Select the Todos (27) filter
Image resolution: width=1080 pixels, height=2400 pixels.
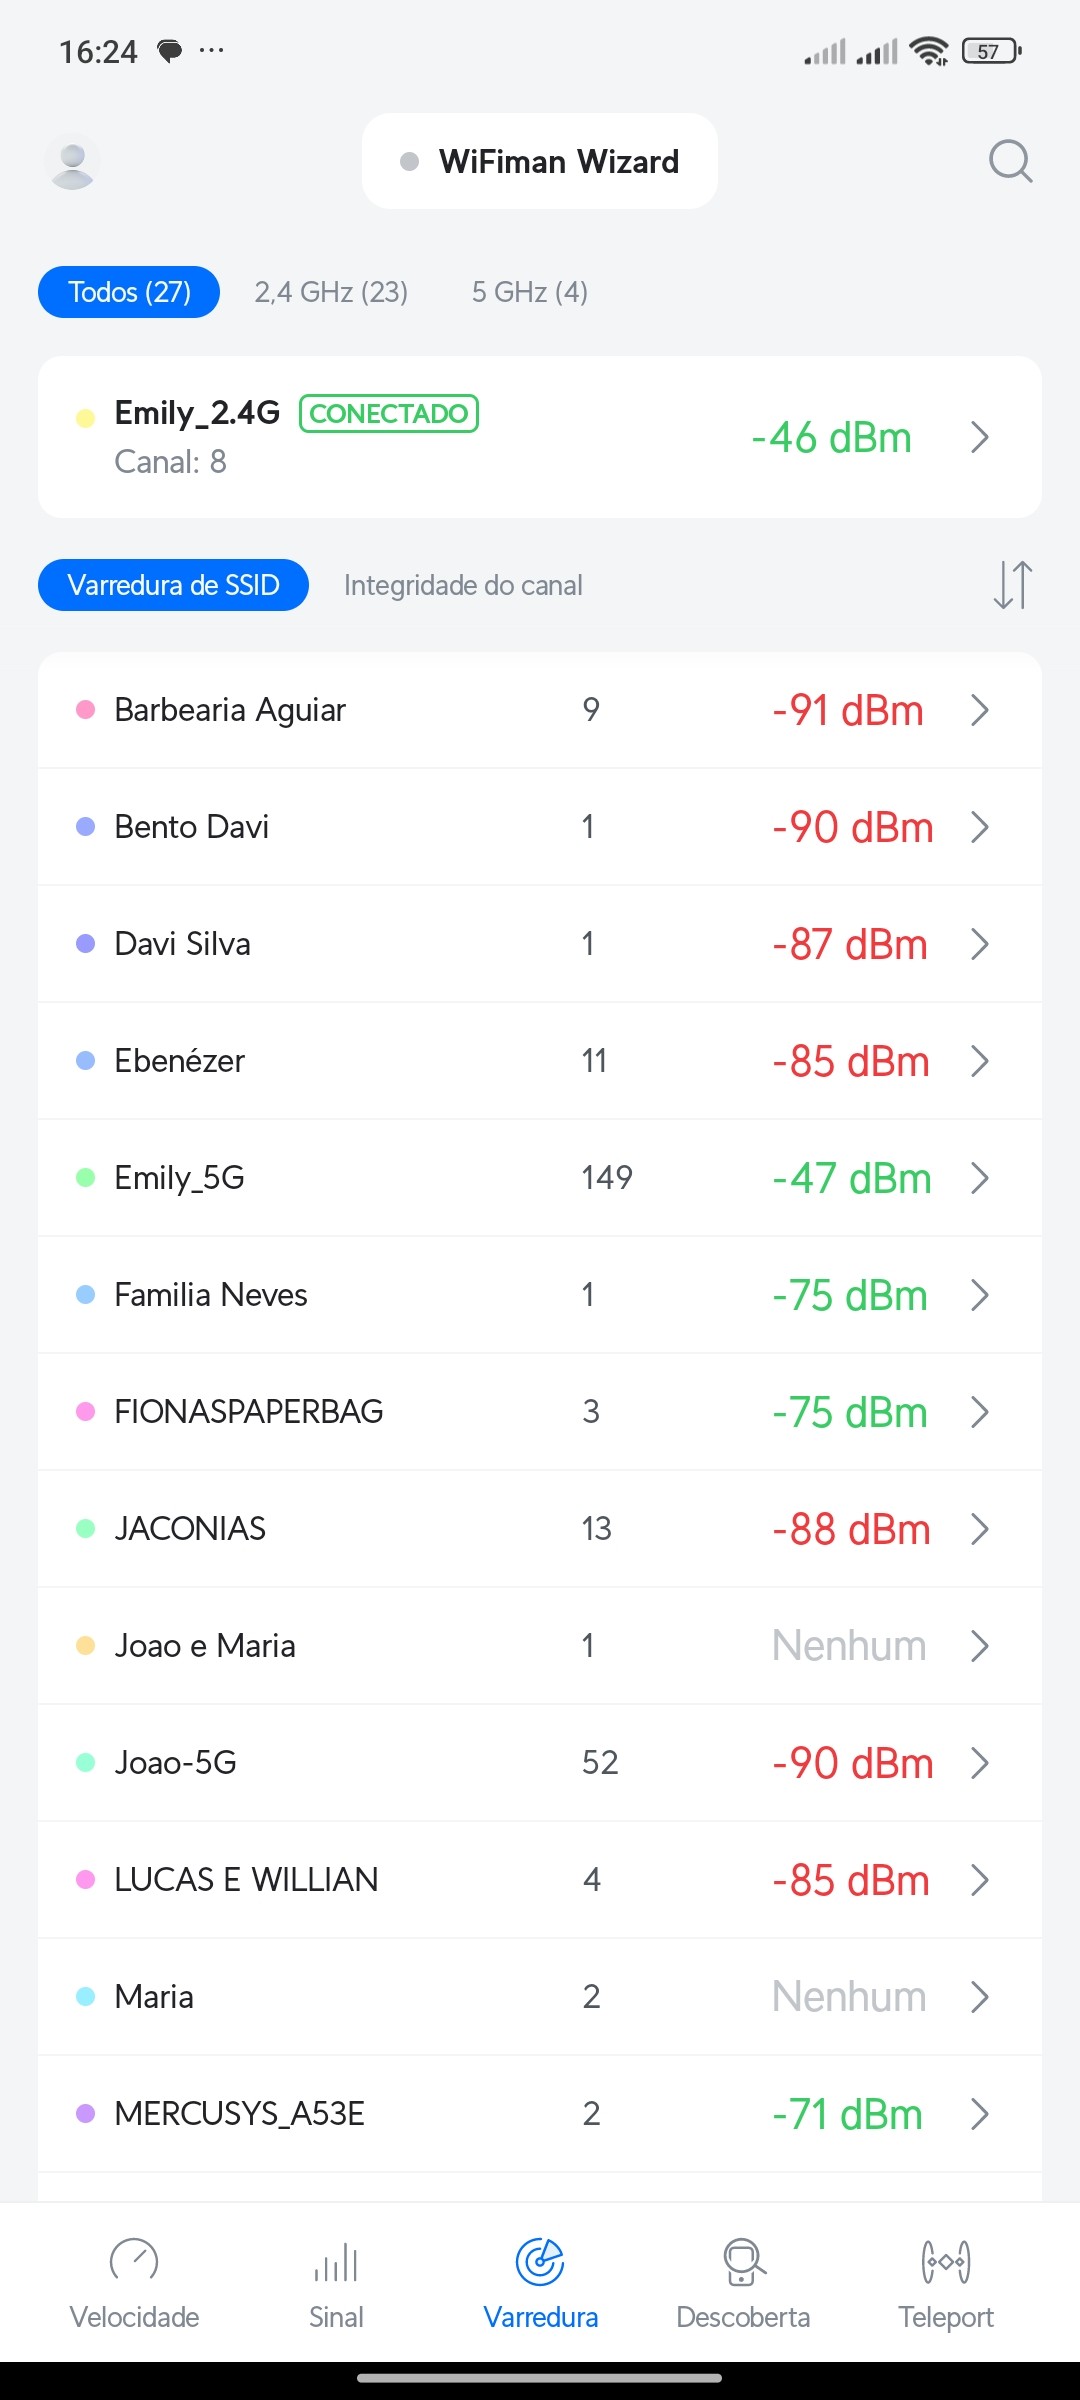pyautogui.click(x=129, y=292)
